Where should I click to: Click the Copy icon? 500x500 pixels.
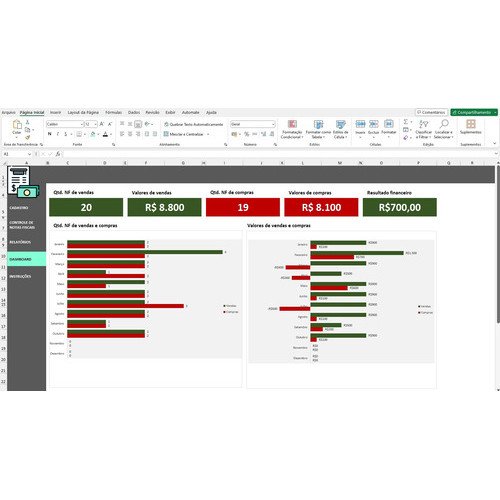tap(28, 130)
